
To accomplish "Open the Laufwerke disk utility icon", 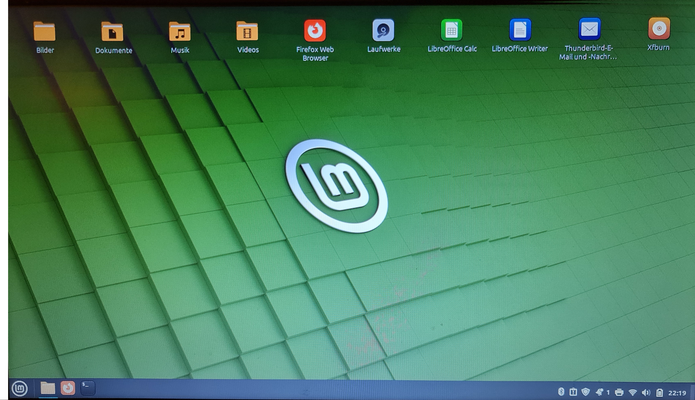I will [383, 30].
